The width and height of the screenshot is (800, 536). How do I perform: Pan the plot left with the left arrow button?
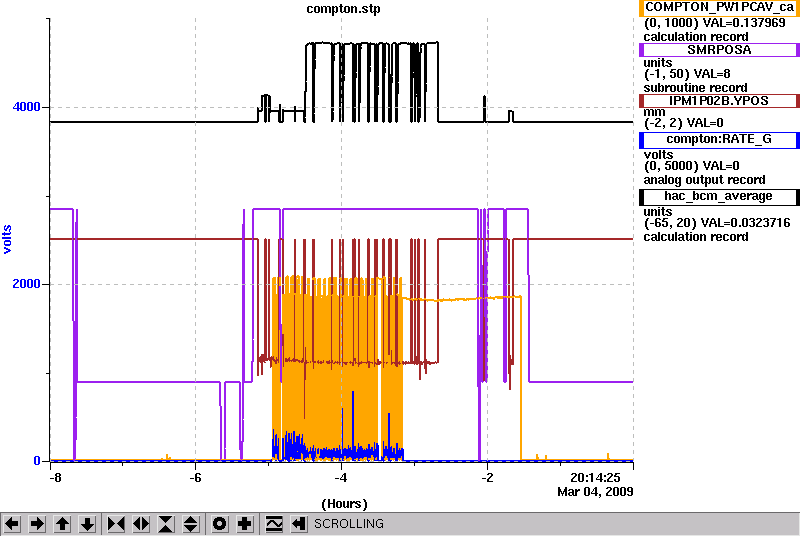[12, 524]
